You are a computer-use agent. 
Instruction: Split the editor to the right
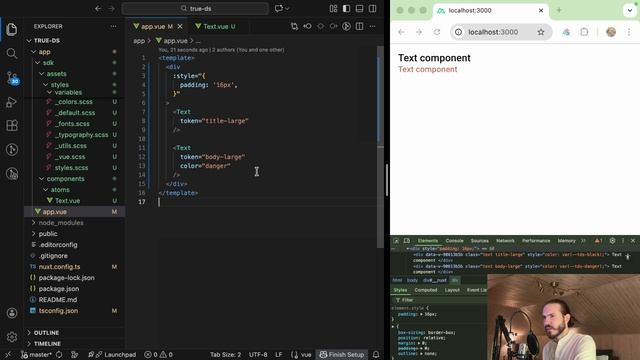click(360, 27)
